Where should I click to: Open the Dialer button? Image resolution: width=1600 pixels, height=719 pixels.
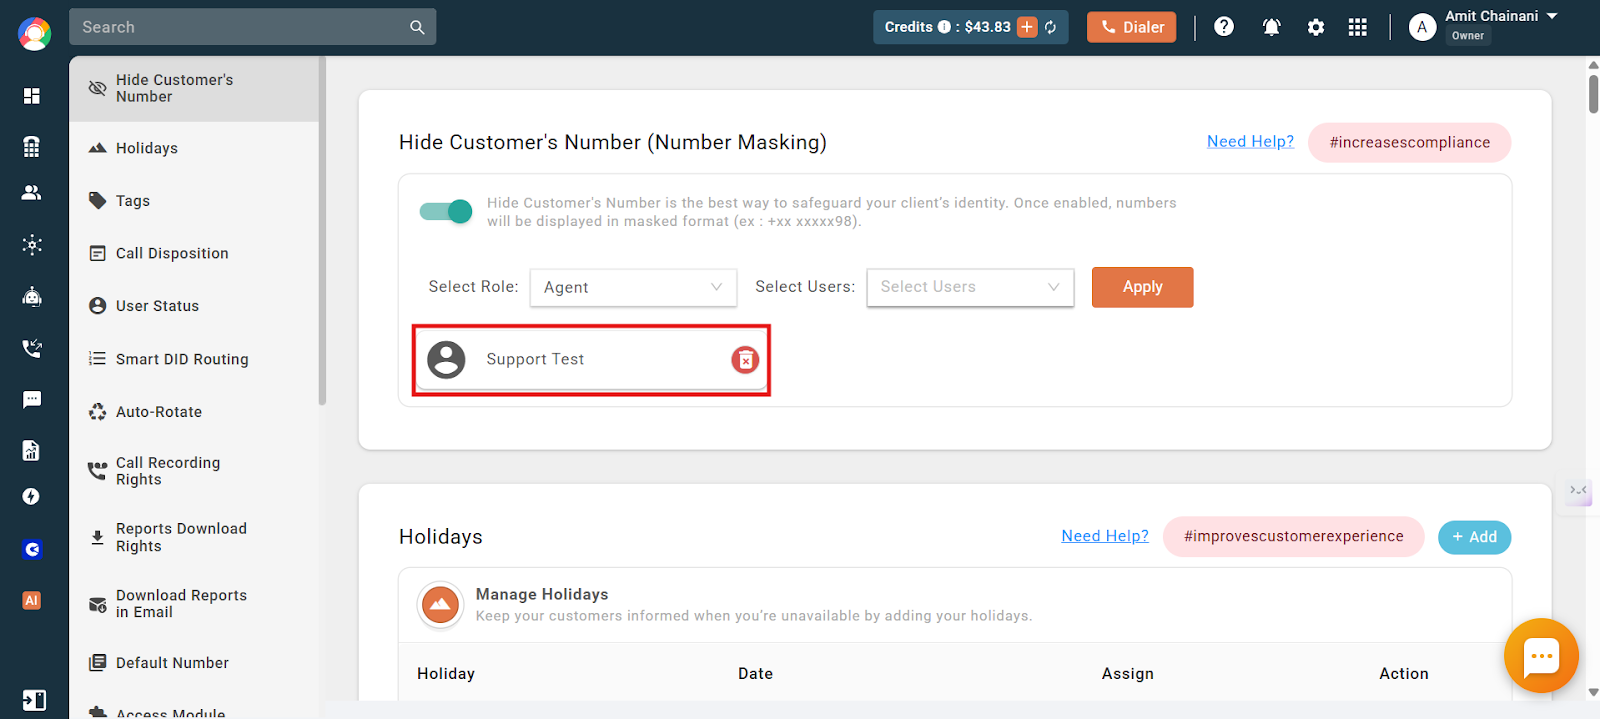coord(1132,27)
